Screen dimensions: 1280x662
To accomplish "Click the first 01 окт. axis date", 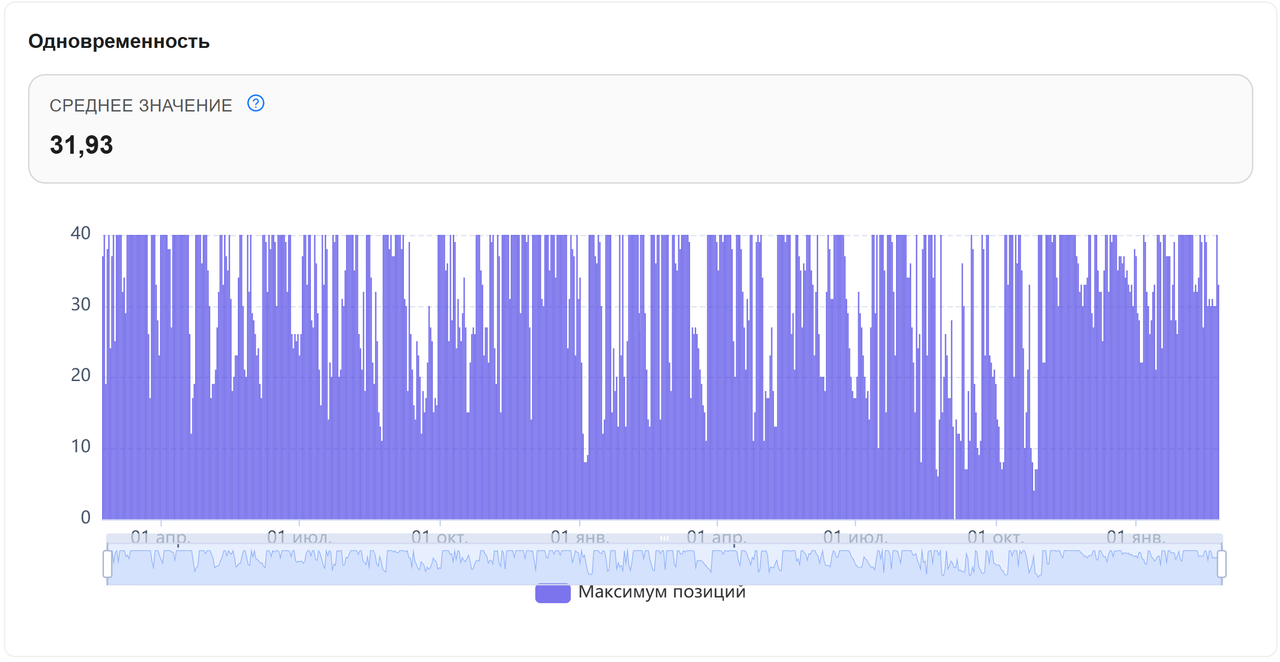I will point(441,537).
